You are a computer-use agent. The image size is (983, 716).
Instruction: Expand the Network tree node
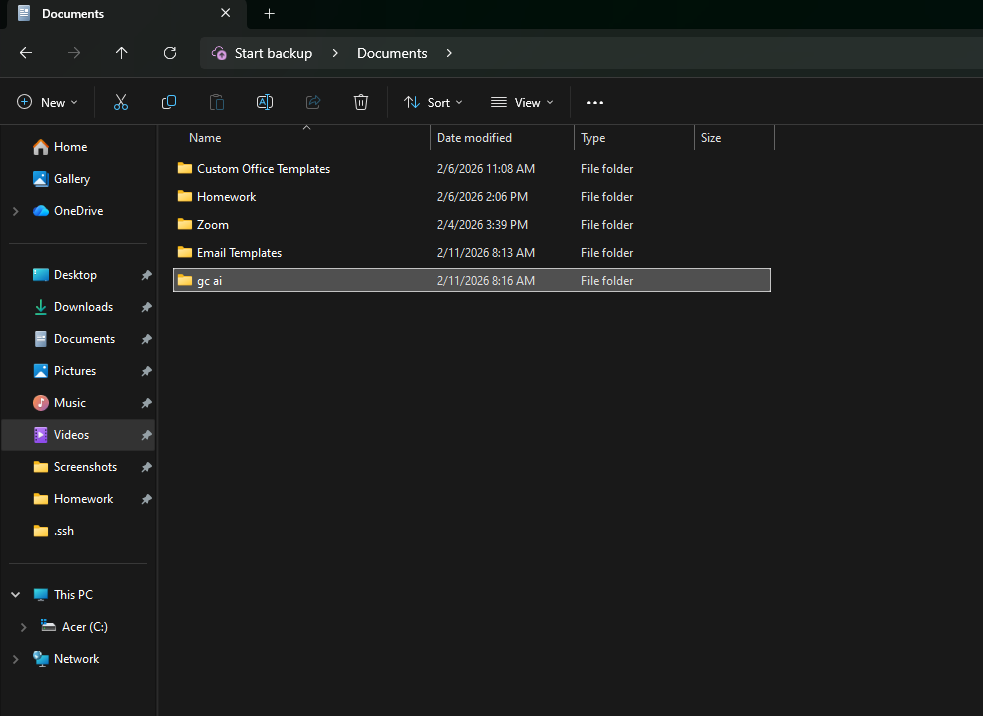[15, 659]
